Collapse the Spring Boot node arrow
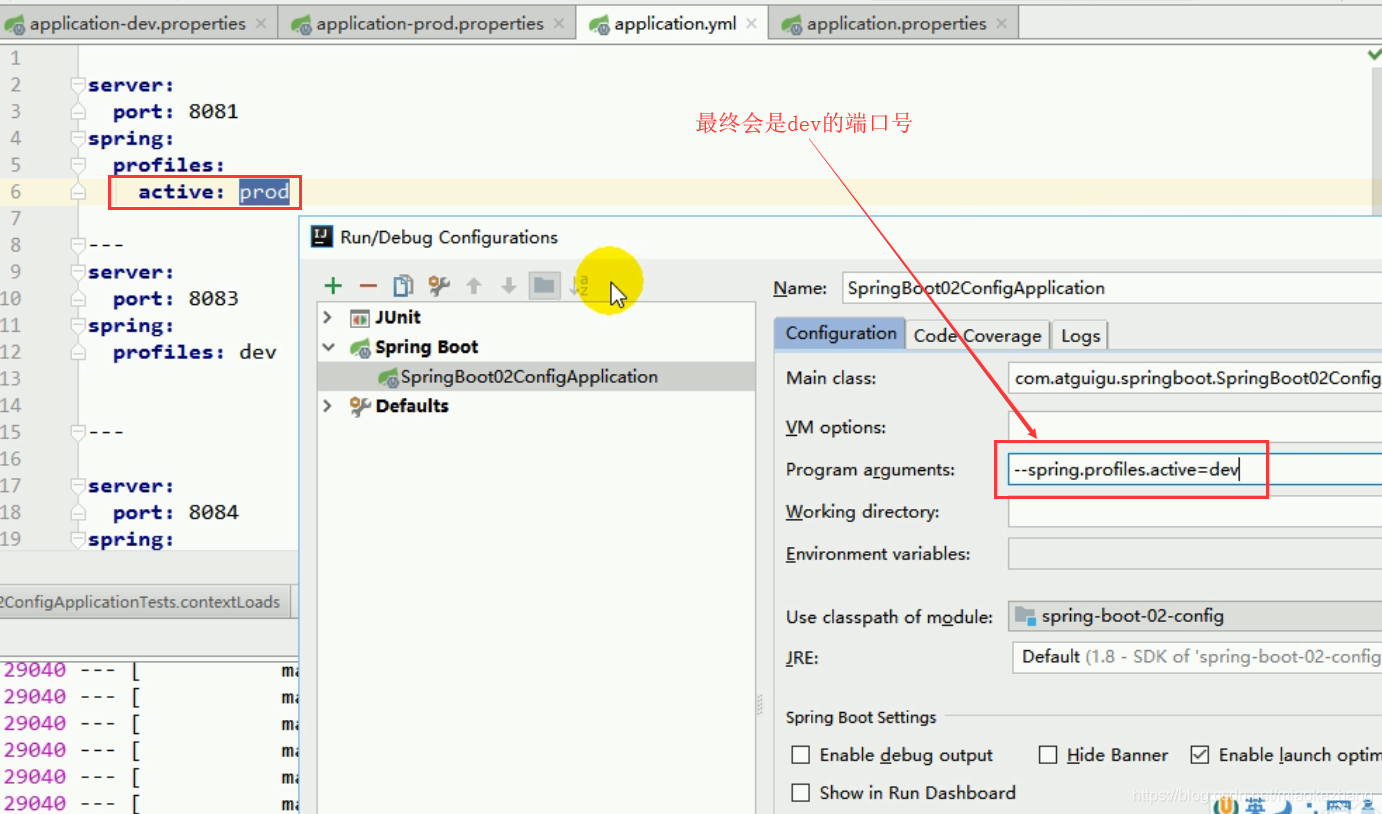The height and width of the screenshot is (814, 1382). pyautogui.click(x=327, y=348)
